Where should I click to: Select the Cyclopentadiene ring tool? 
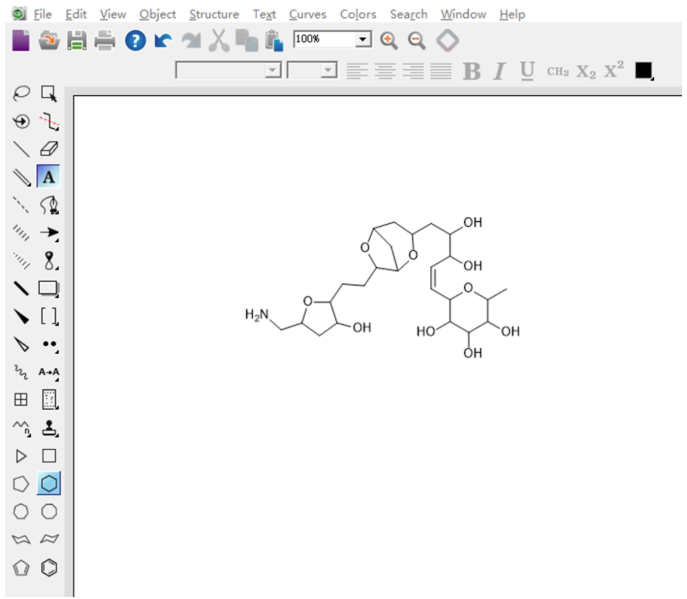pos(21,568)
